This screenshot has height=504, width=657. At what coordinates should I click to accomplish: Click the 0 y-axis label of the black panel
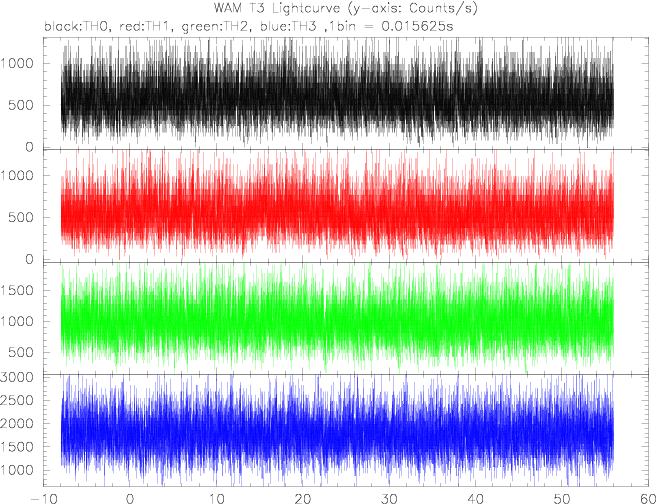pos(29,147)
